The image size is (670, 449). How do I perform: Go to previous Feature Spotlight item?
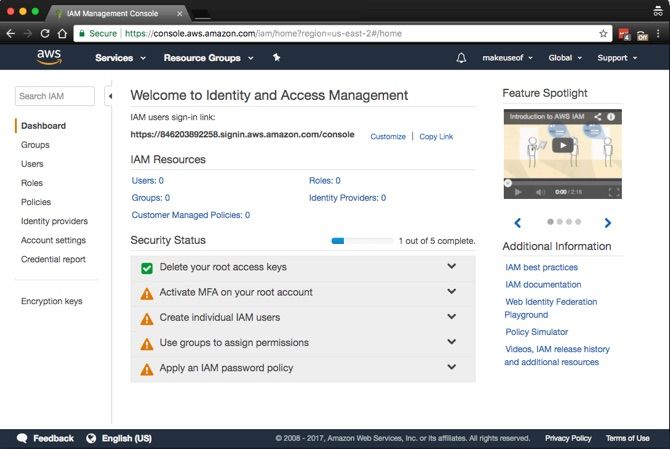pyautogui.click(x=518, y=223)
